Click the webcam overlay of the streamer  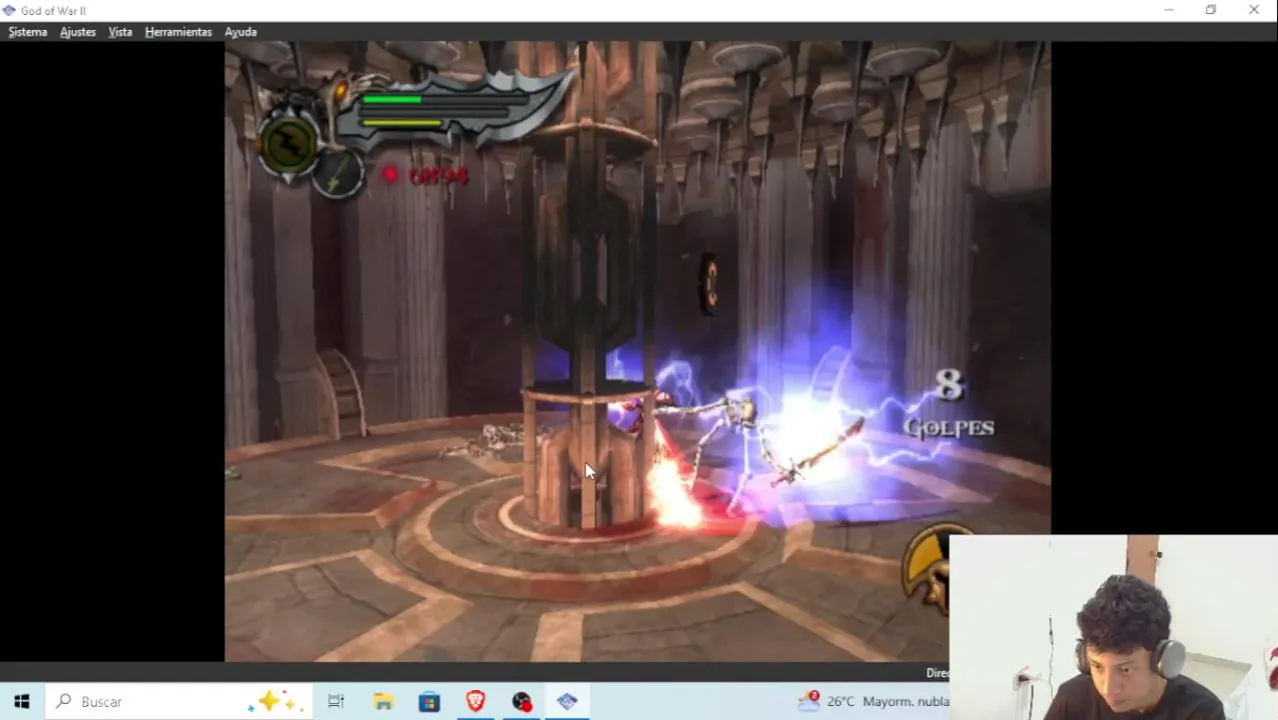(x=1113, y=627)
